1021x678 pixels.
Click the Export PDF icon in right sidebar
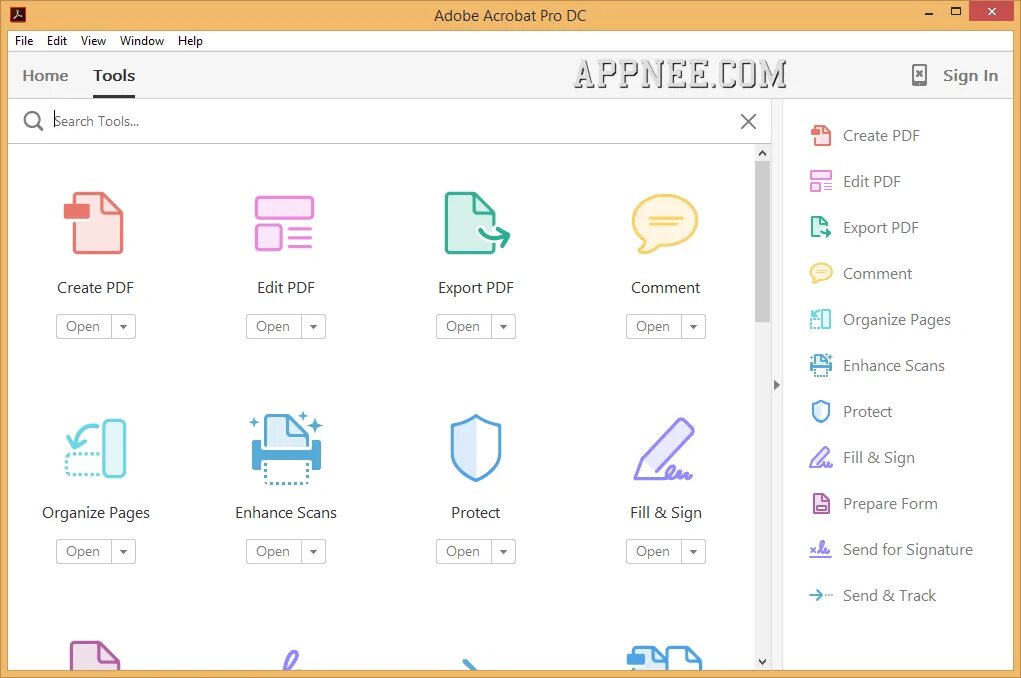click(x=820, y=227)
